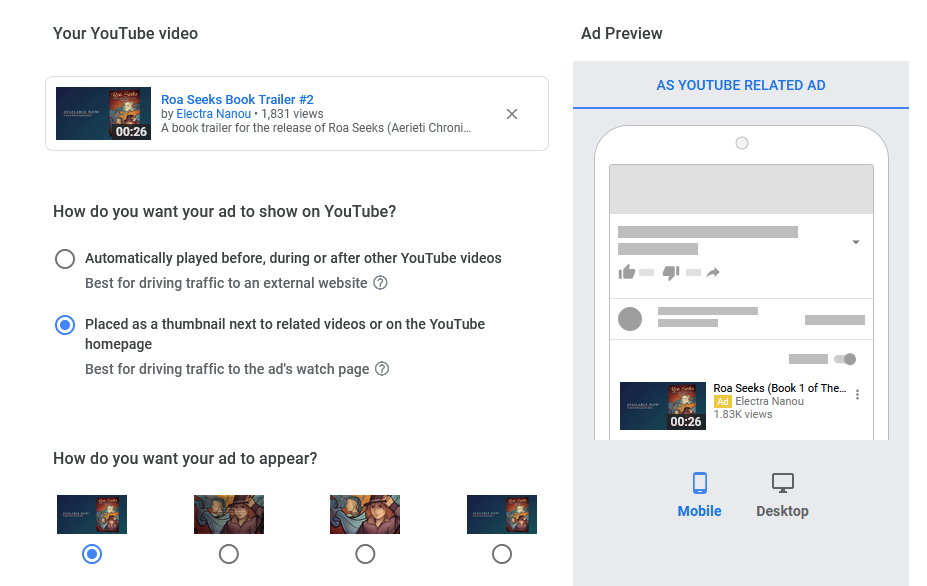Choose placed as thumbnail next to related videos

[x=65, y=324]
